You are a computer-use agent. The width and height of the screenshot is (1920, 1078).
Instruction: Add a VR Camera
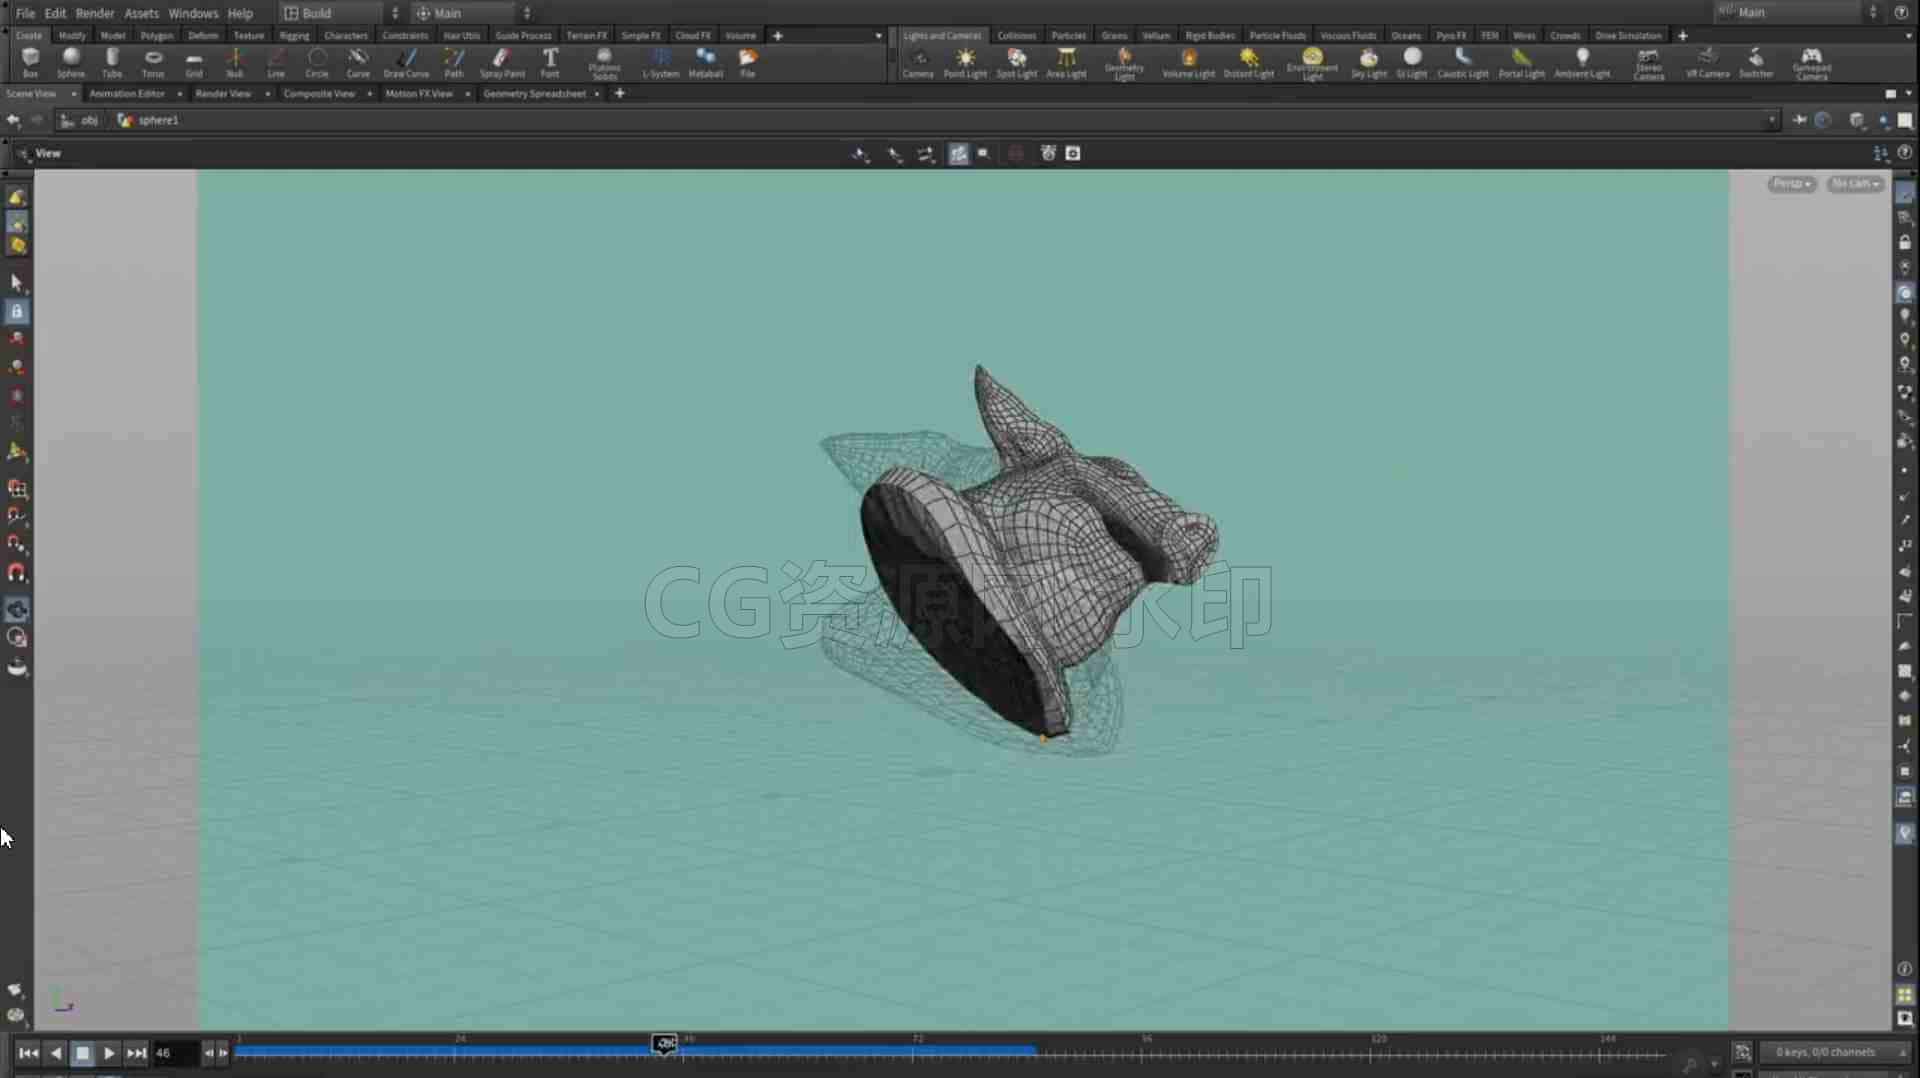[1708, 63]
